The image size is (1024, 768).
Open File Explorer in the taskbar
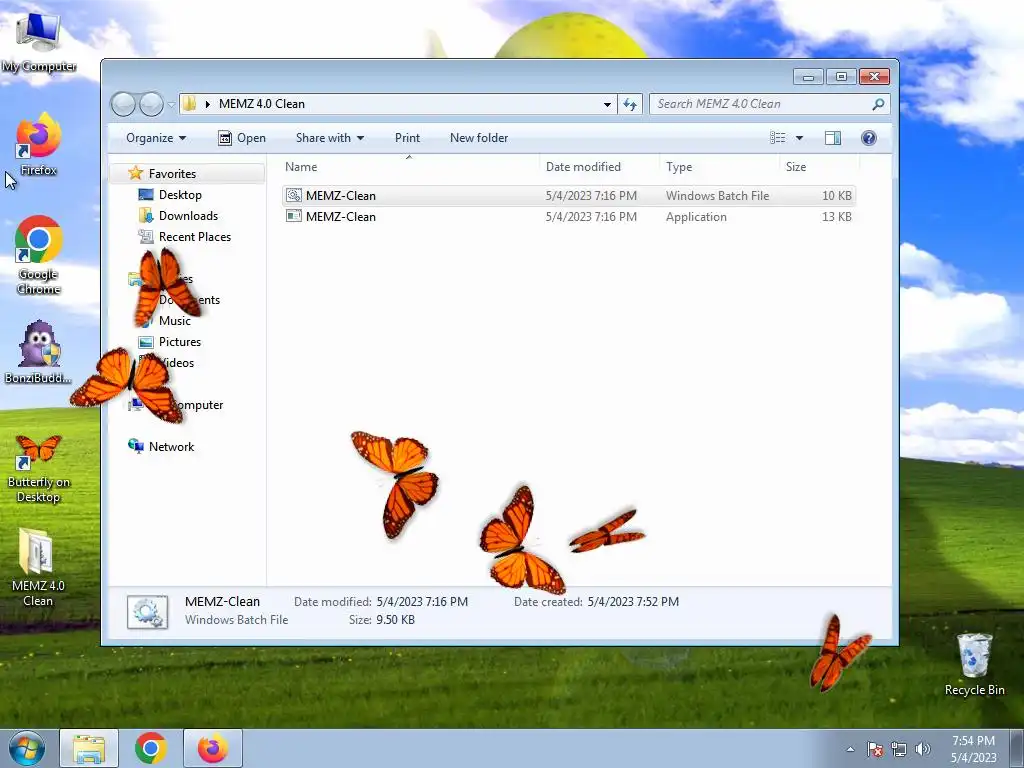coord(89,748)
